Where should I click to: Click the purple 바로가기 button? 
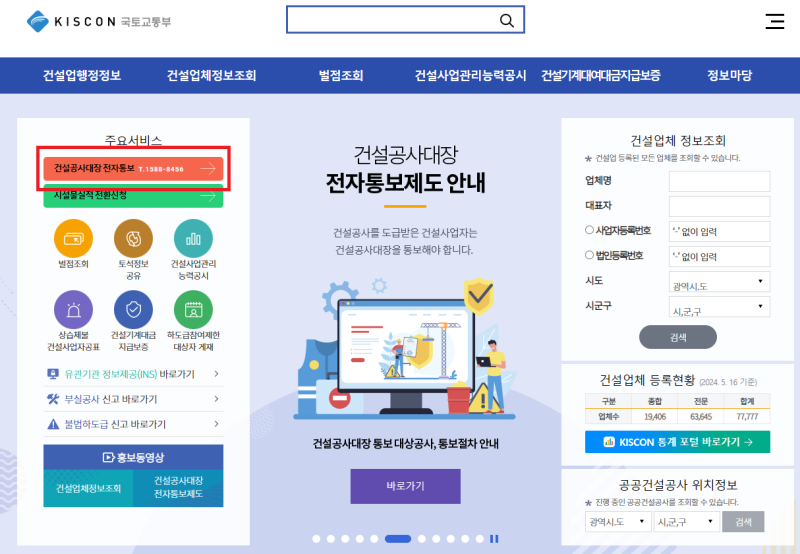[405, 486]
